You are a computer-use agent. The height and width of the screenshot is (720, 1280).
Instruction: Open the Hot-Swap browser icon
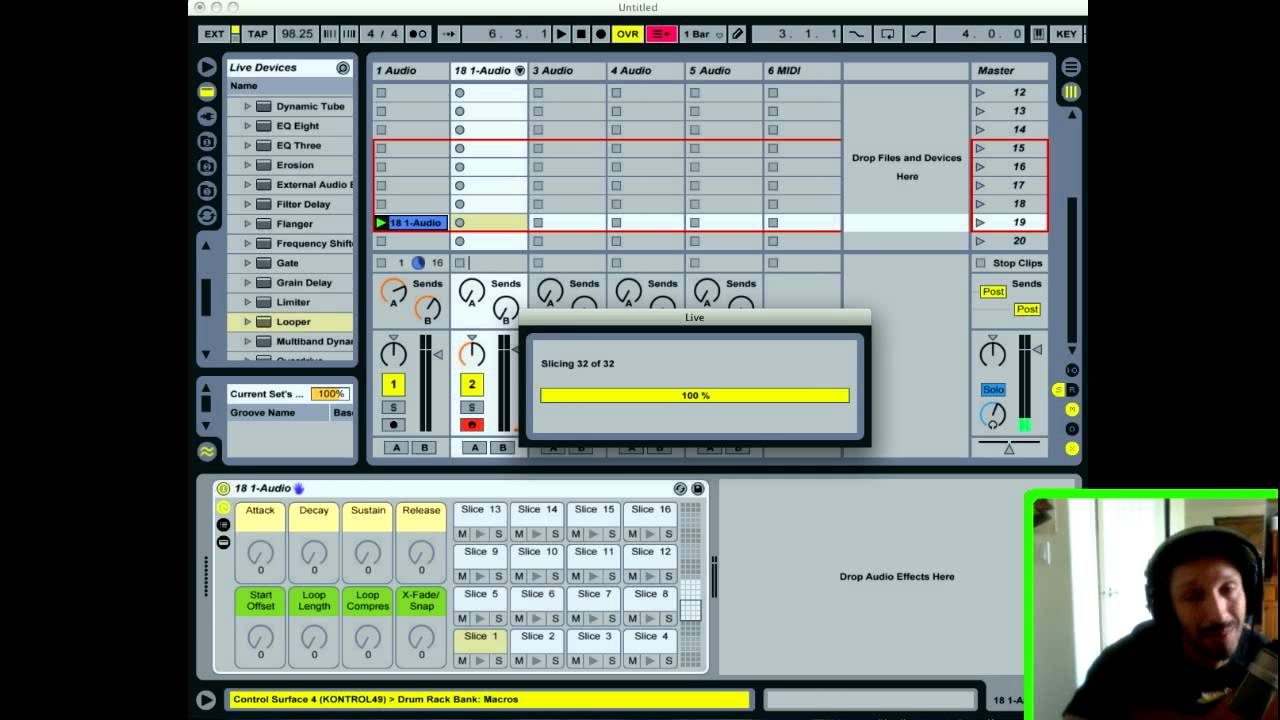[207, 216]
